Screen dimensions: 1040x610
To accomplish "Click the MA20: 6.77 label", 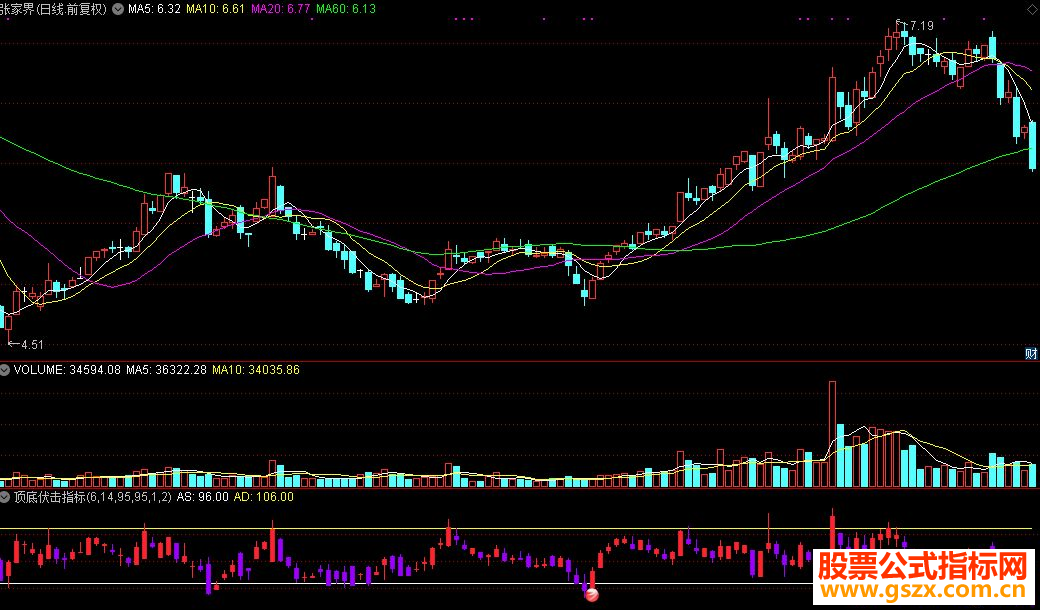I will [x=281, y=9].
